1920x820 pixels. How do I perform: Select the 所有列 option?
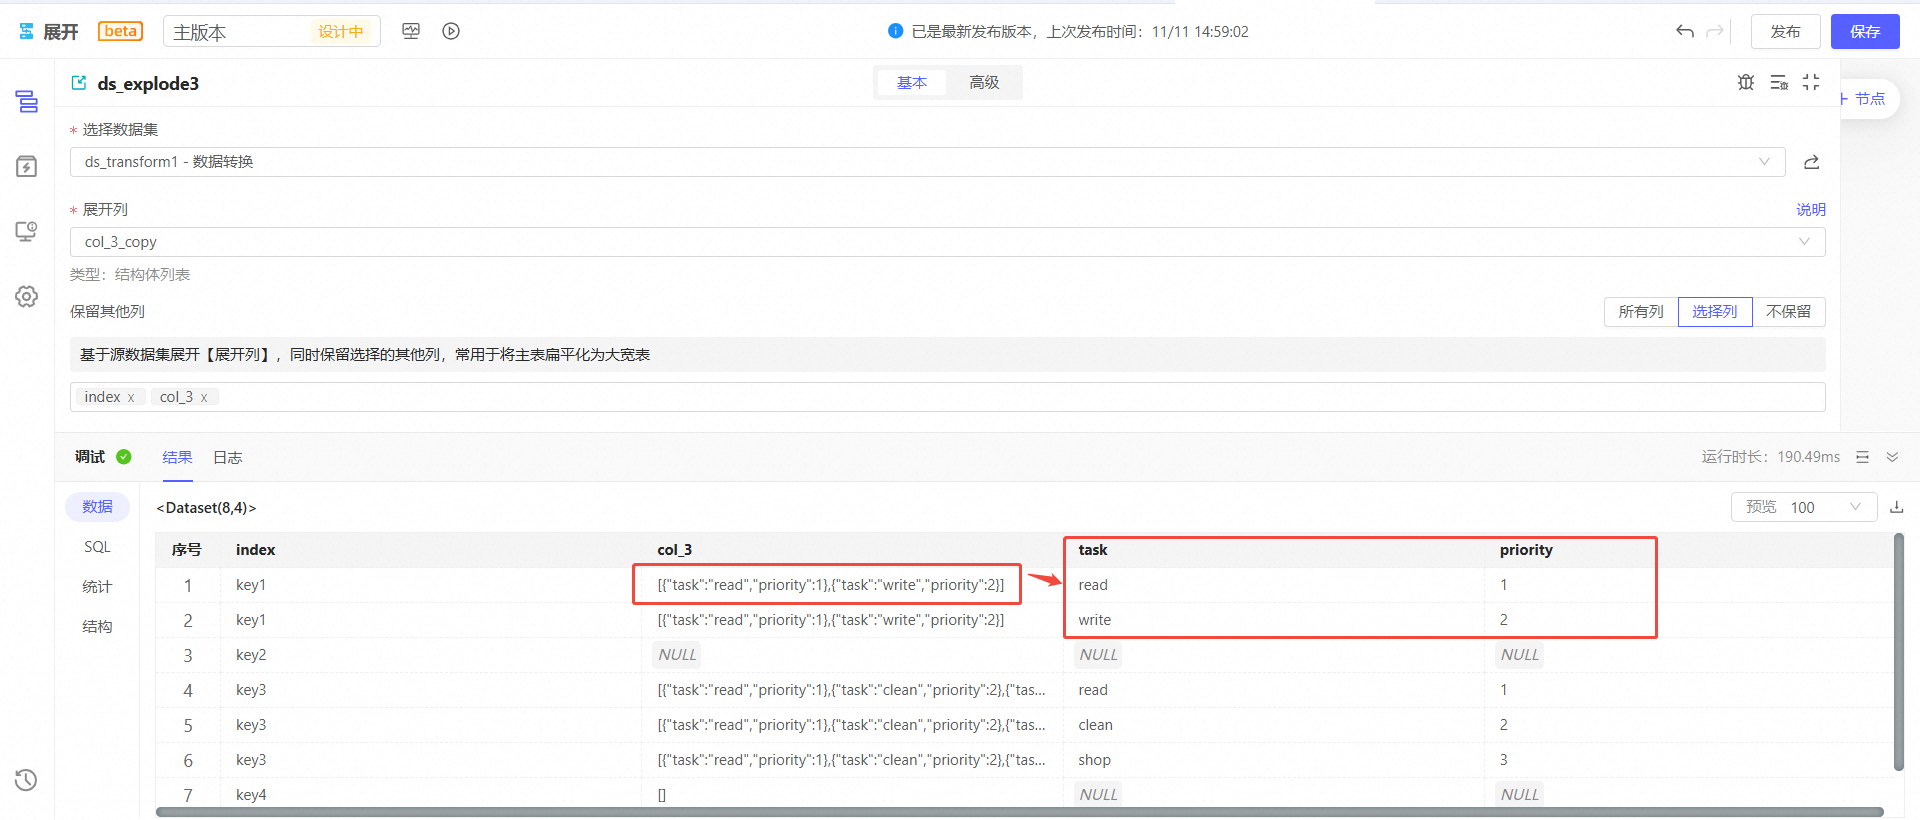(x=1641, y=312)
